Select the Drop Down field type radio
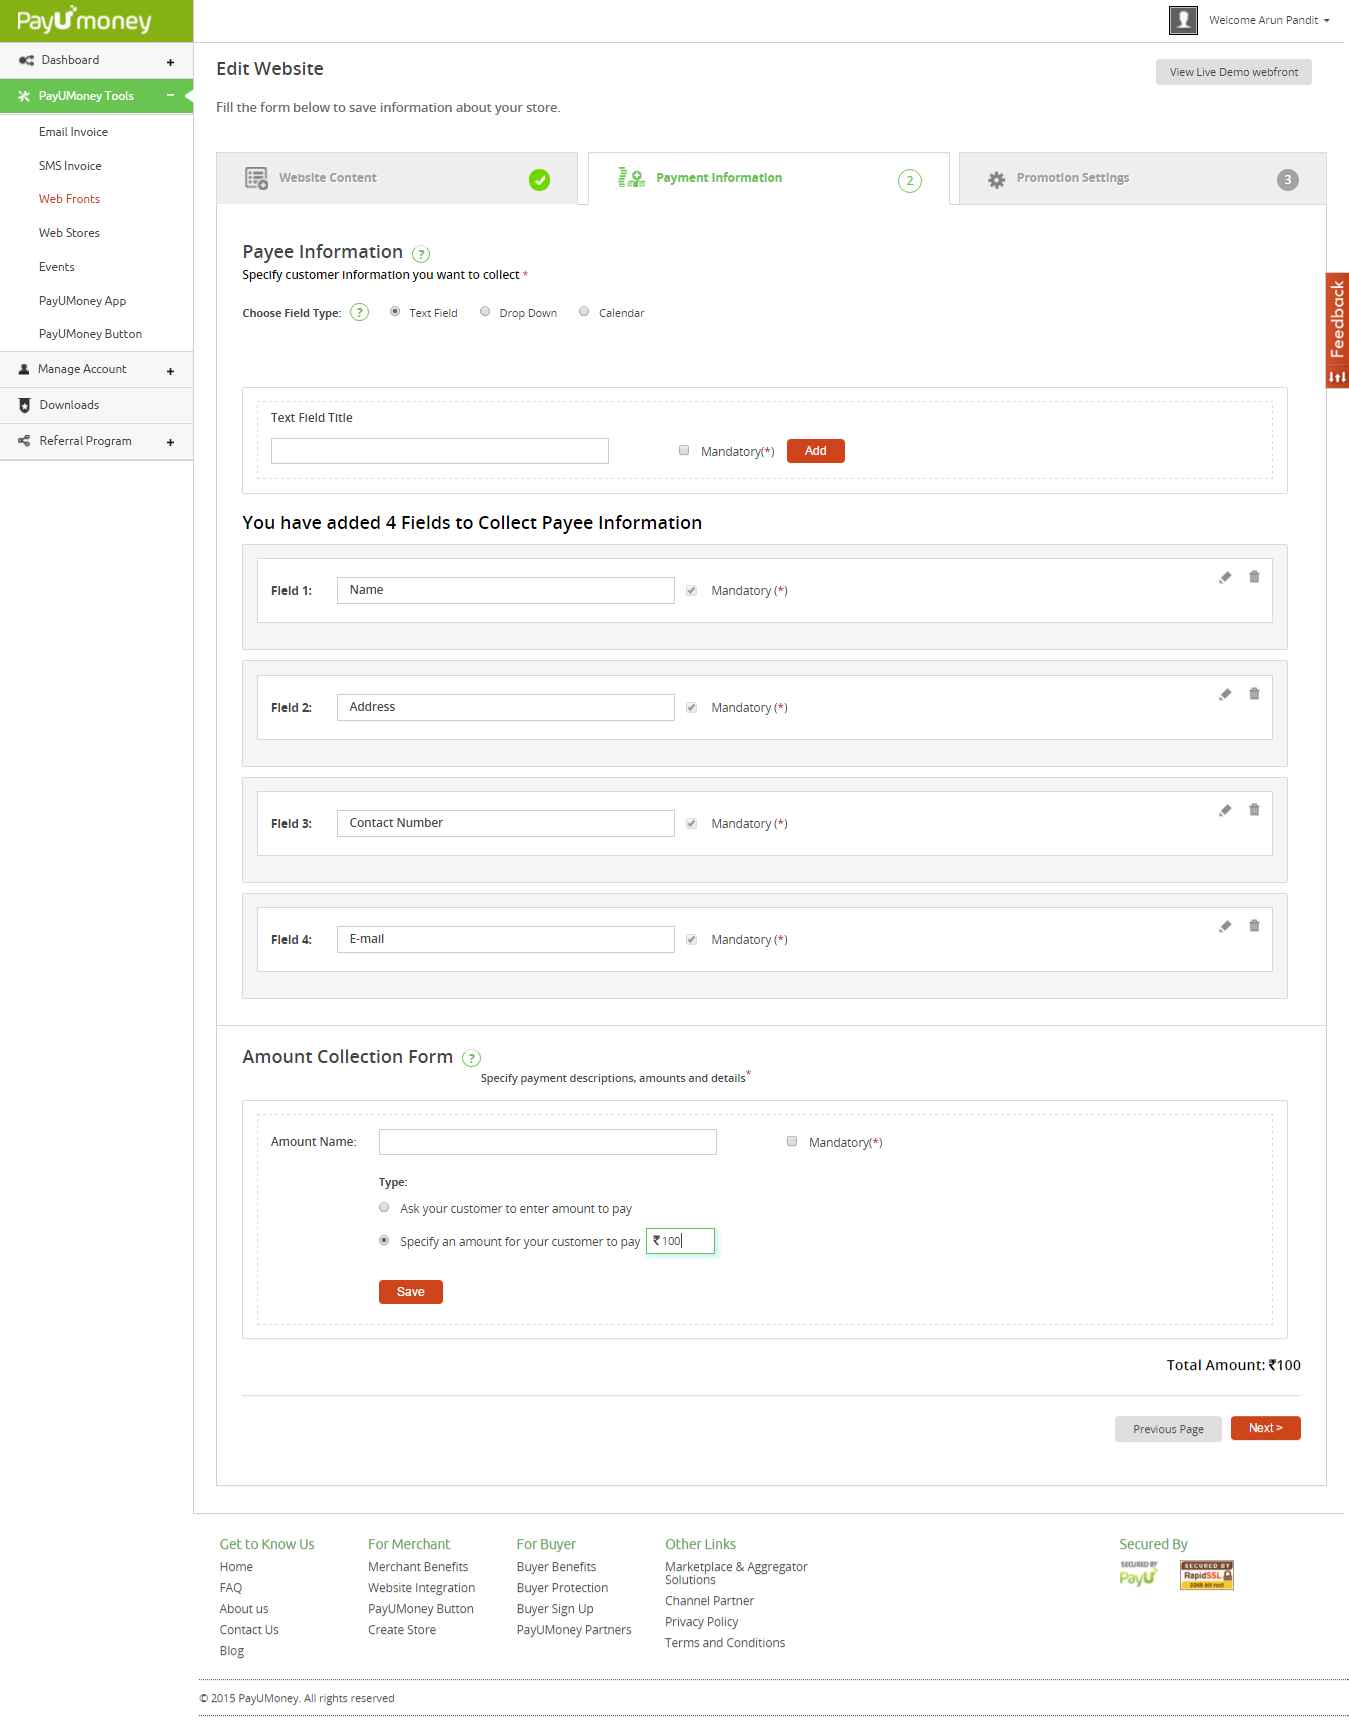 click(x=485, y=311)
